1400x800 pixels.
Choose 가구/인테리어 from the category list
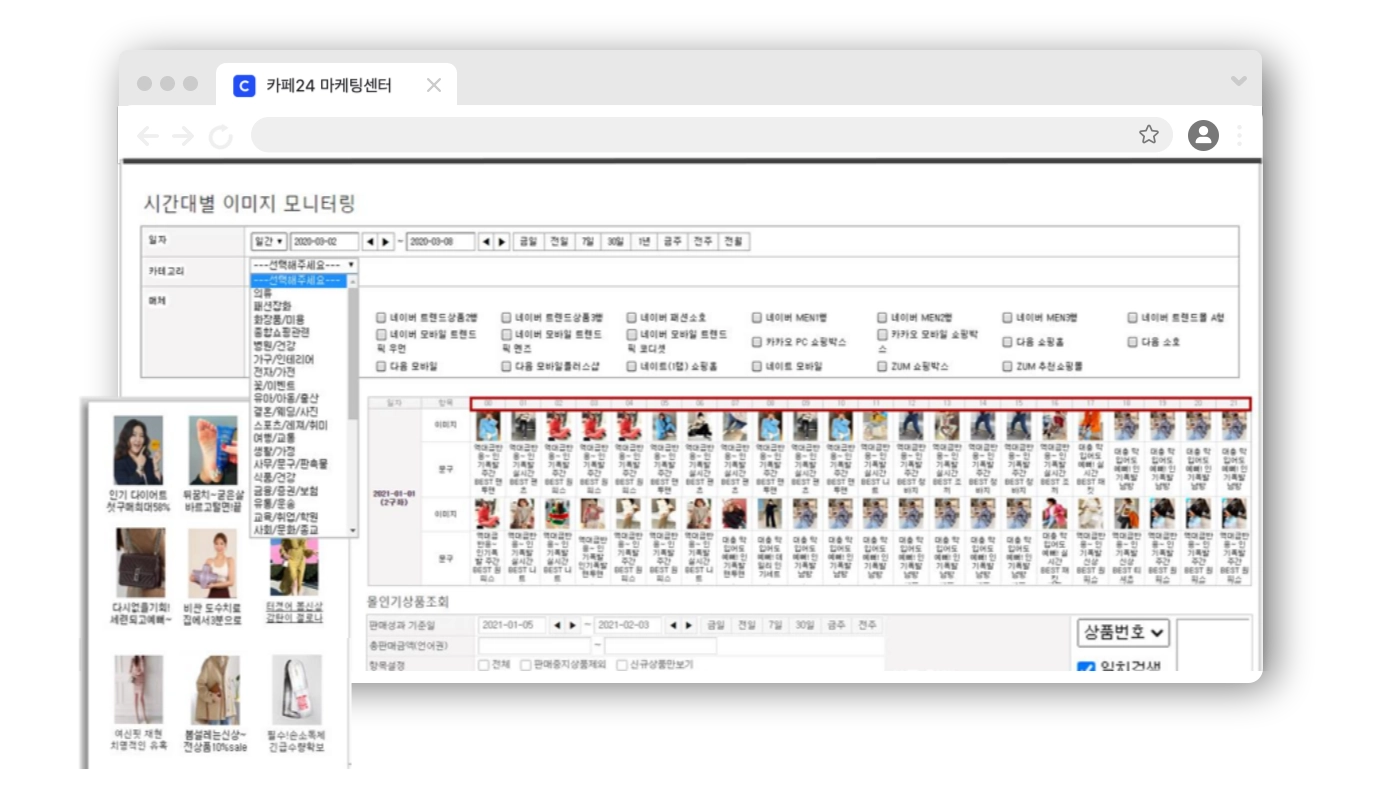coord(285,359)
